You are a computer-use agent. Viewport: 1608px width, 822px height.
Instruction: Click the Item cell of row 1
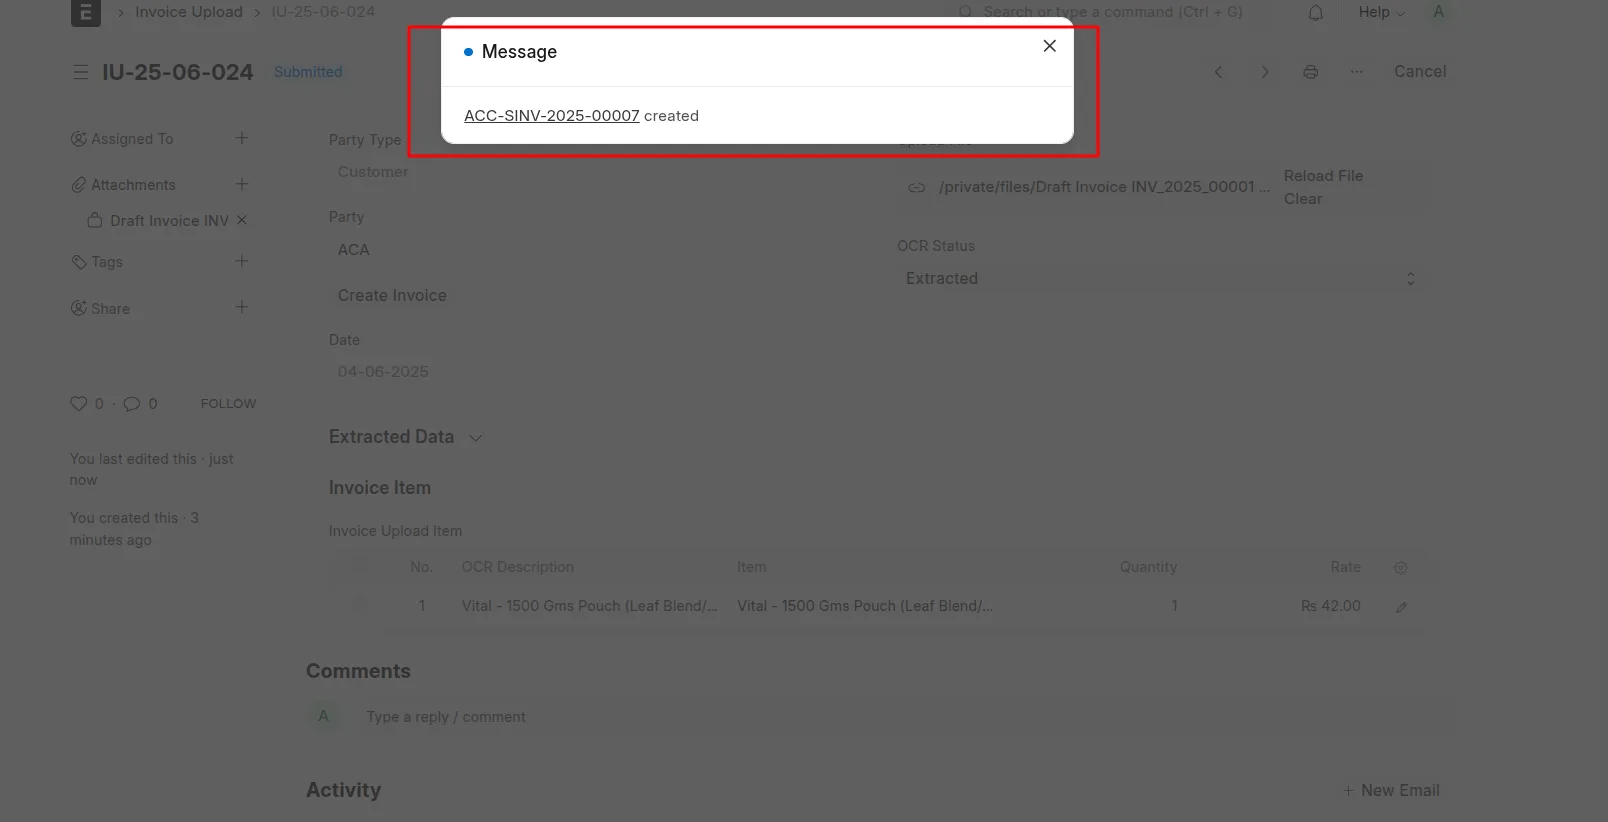[x=865, y=606]
